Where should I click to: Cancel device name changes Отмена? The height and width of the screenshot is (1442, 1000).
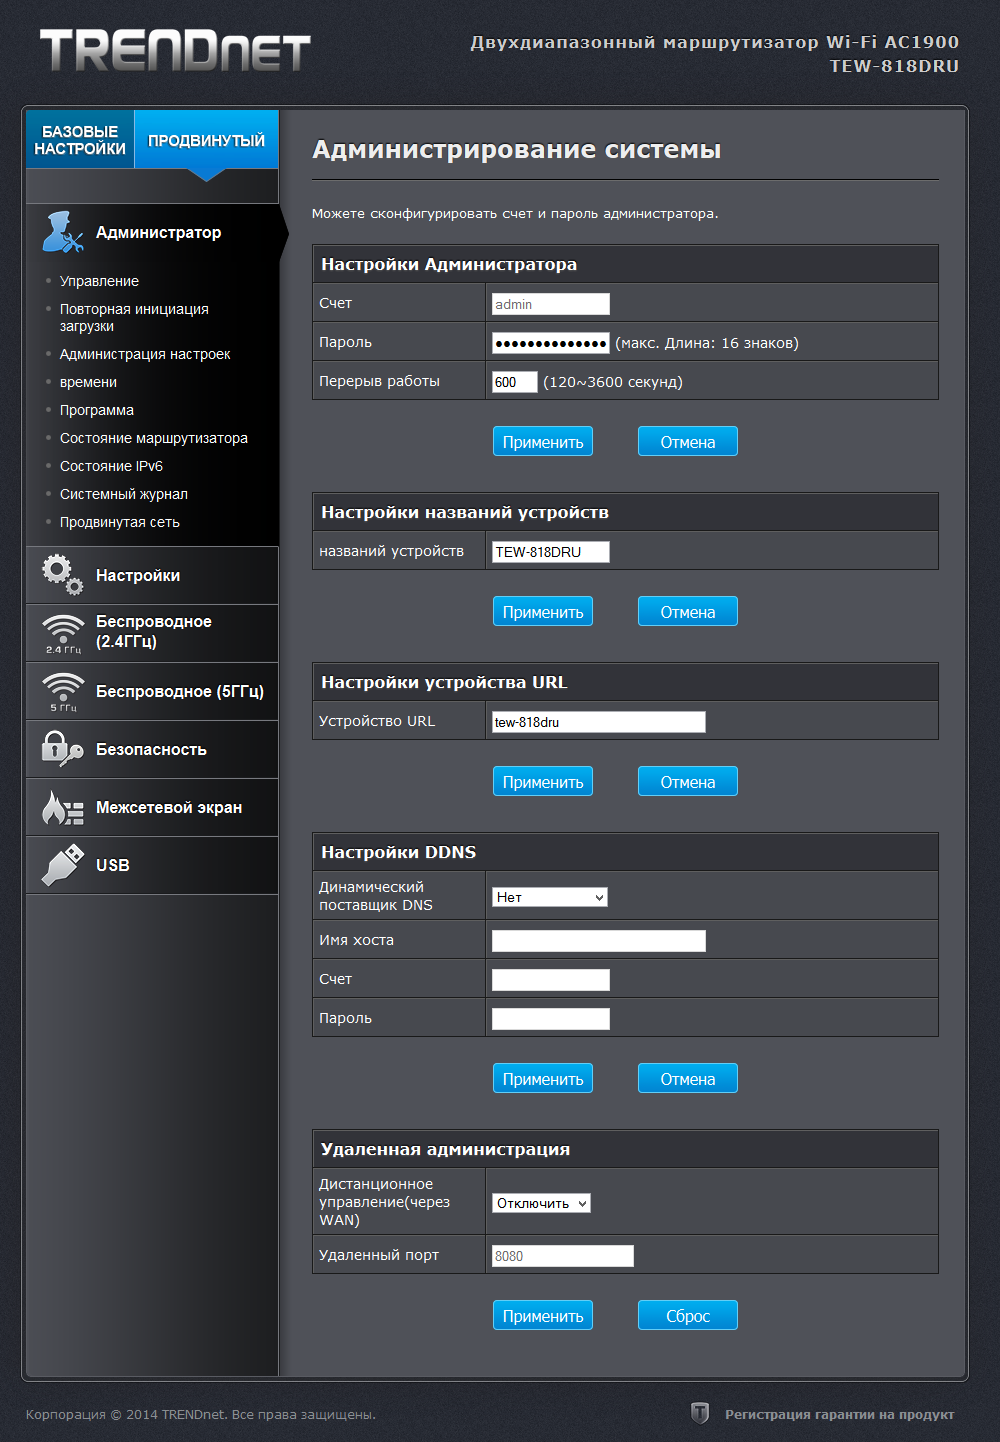tap(688, 611)
